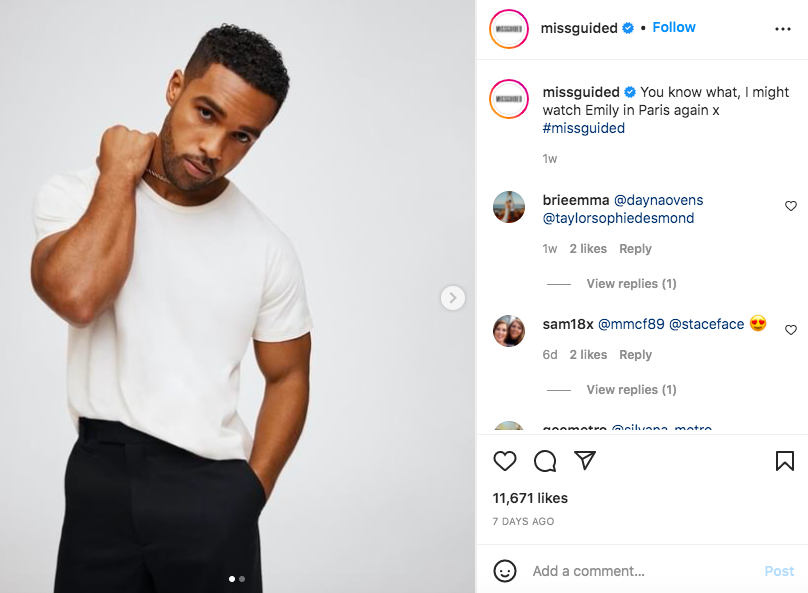Image resolution: width=808 pixels, height=593 pixels.
Task: Go to next photo with the arrow
Action: point(453,298)
